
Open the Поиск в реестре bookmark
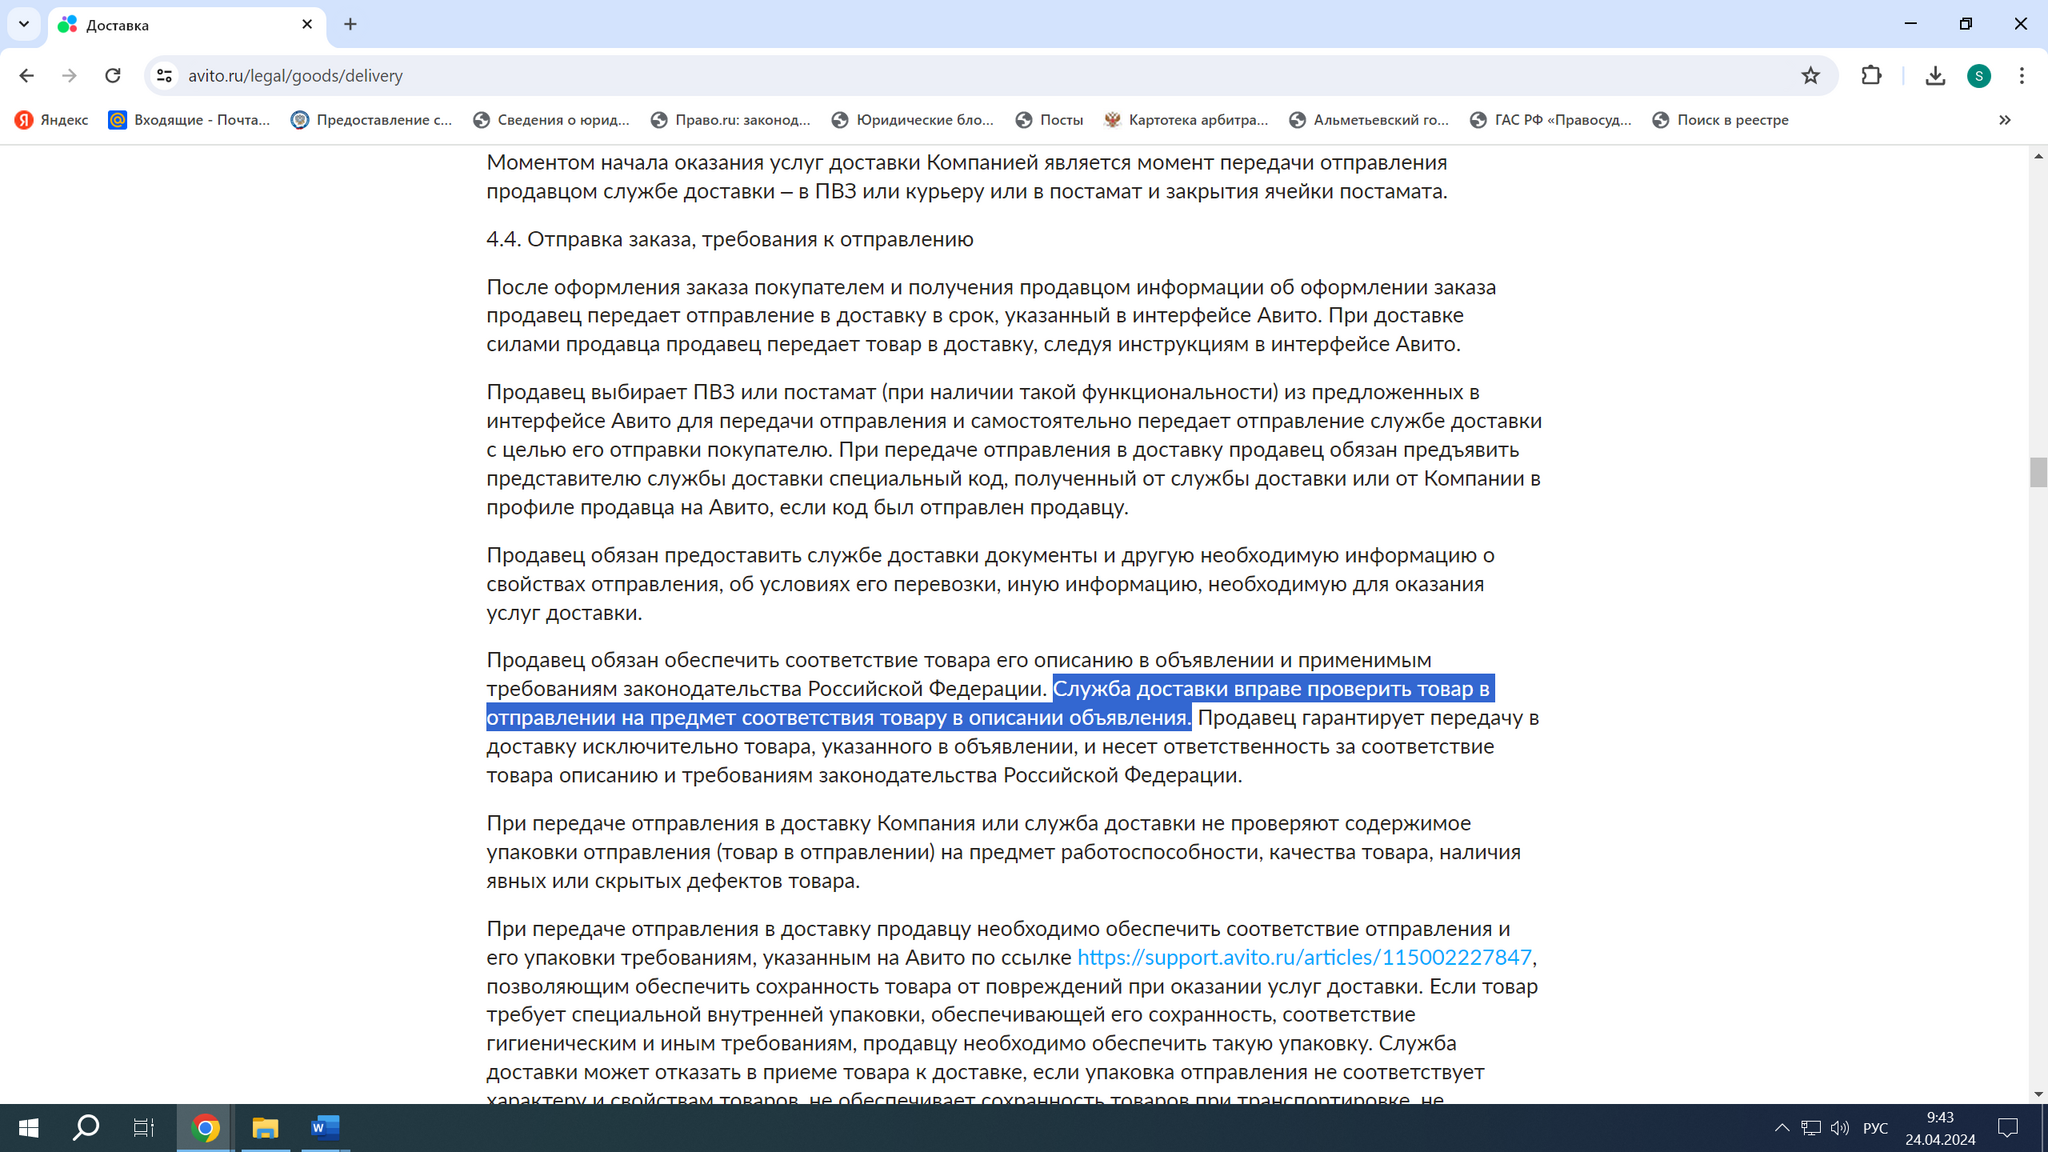coord(1721,120)
